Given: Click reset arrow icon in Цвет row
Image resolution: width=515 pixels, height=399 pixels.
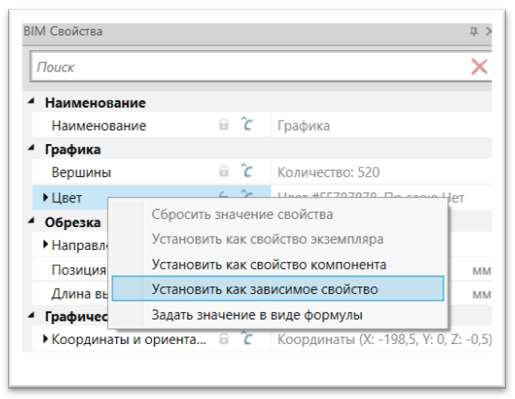Looking at the screenshot, I should tap(246, 194).
